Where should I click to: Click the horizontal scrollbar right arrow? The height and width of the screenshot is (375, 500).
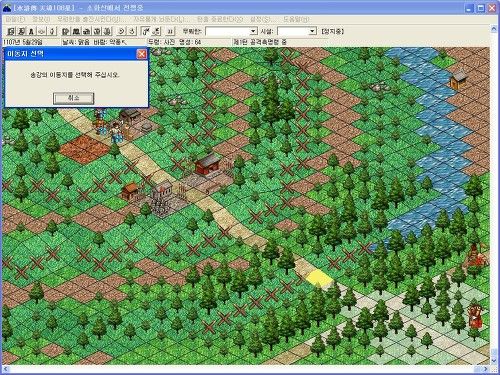486,369
